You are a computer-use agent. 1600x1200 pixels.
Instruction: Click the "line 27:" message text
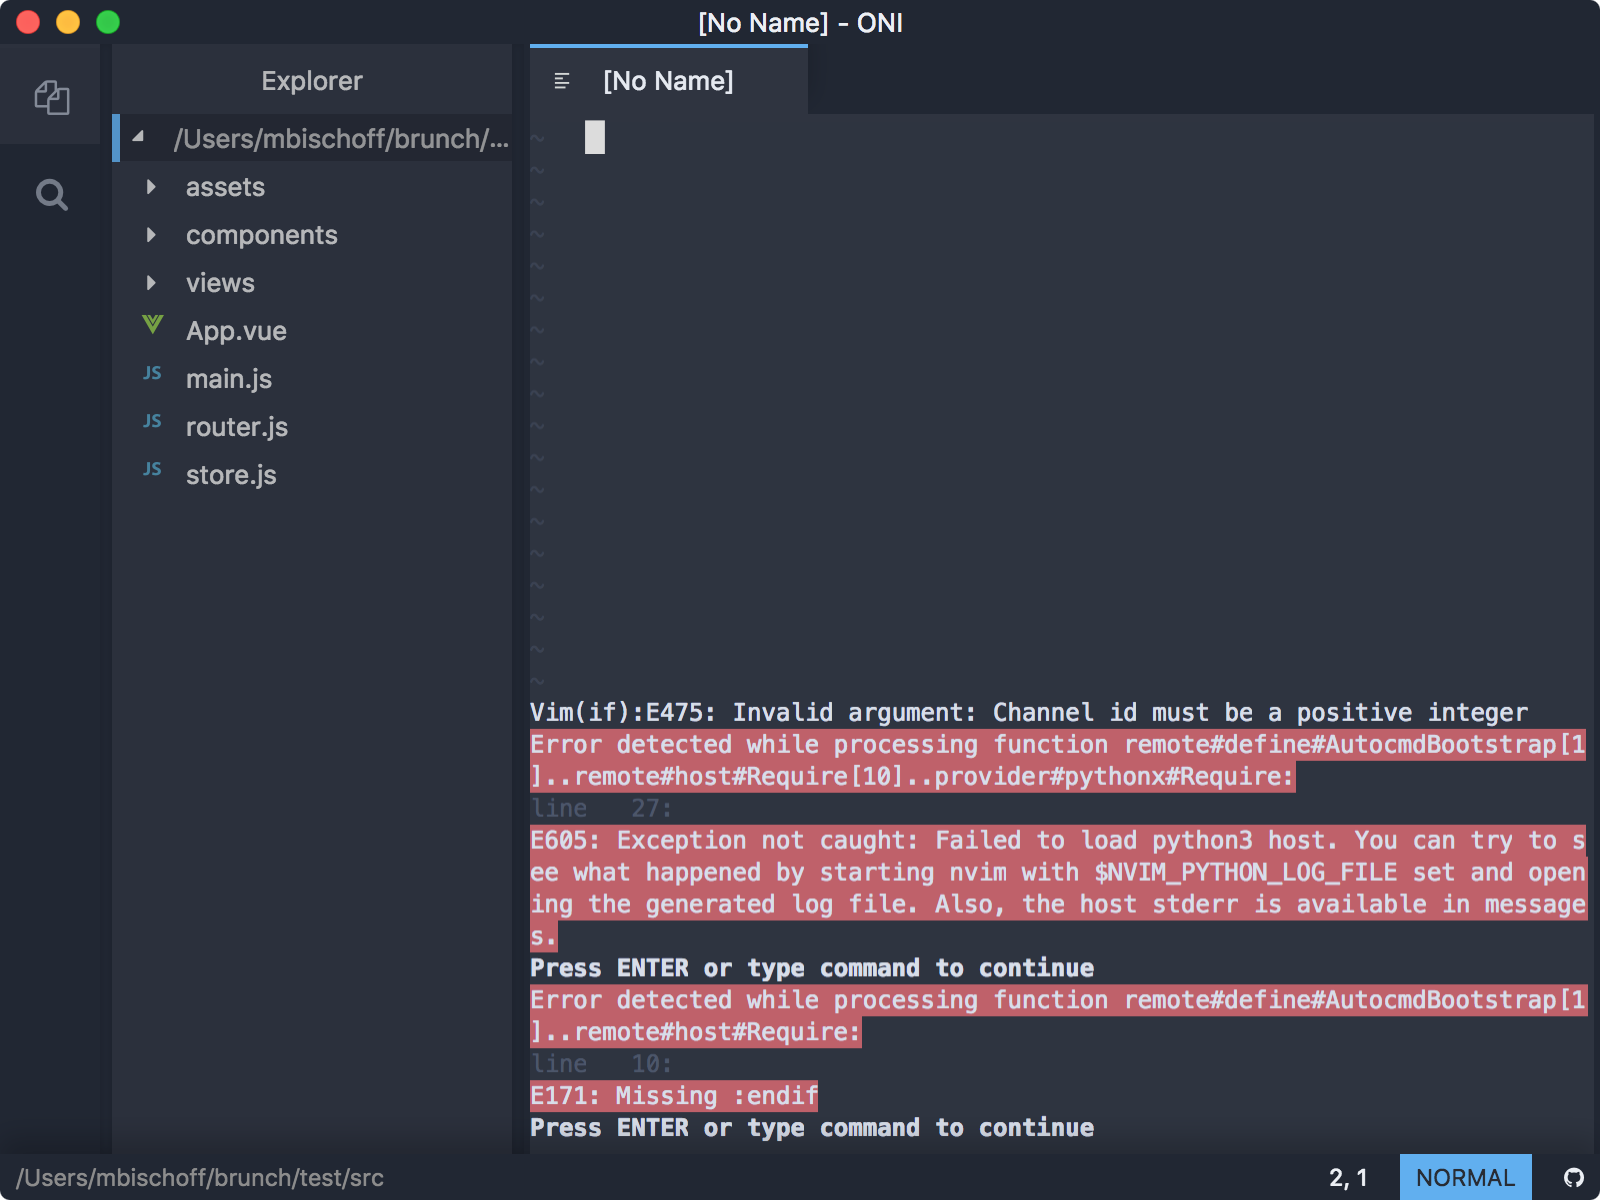pos(601,808)
